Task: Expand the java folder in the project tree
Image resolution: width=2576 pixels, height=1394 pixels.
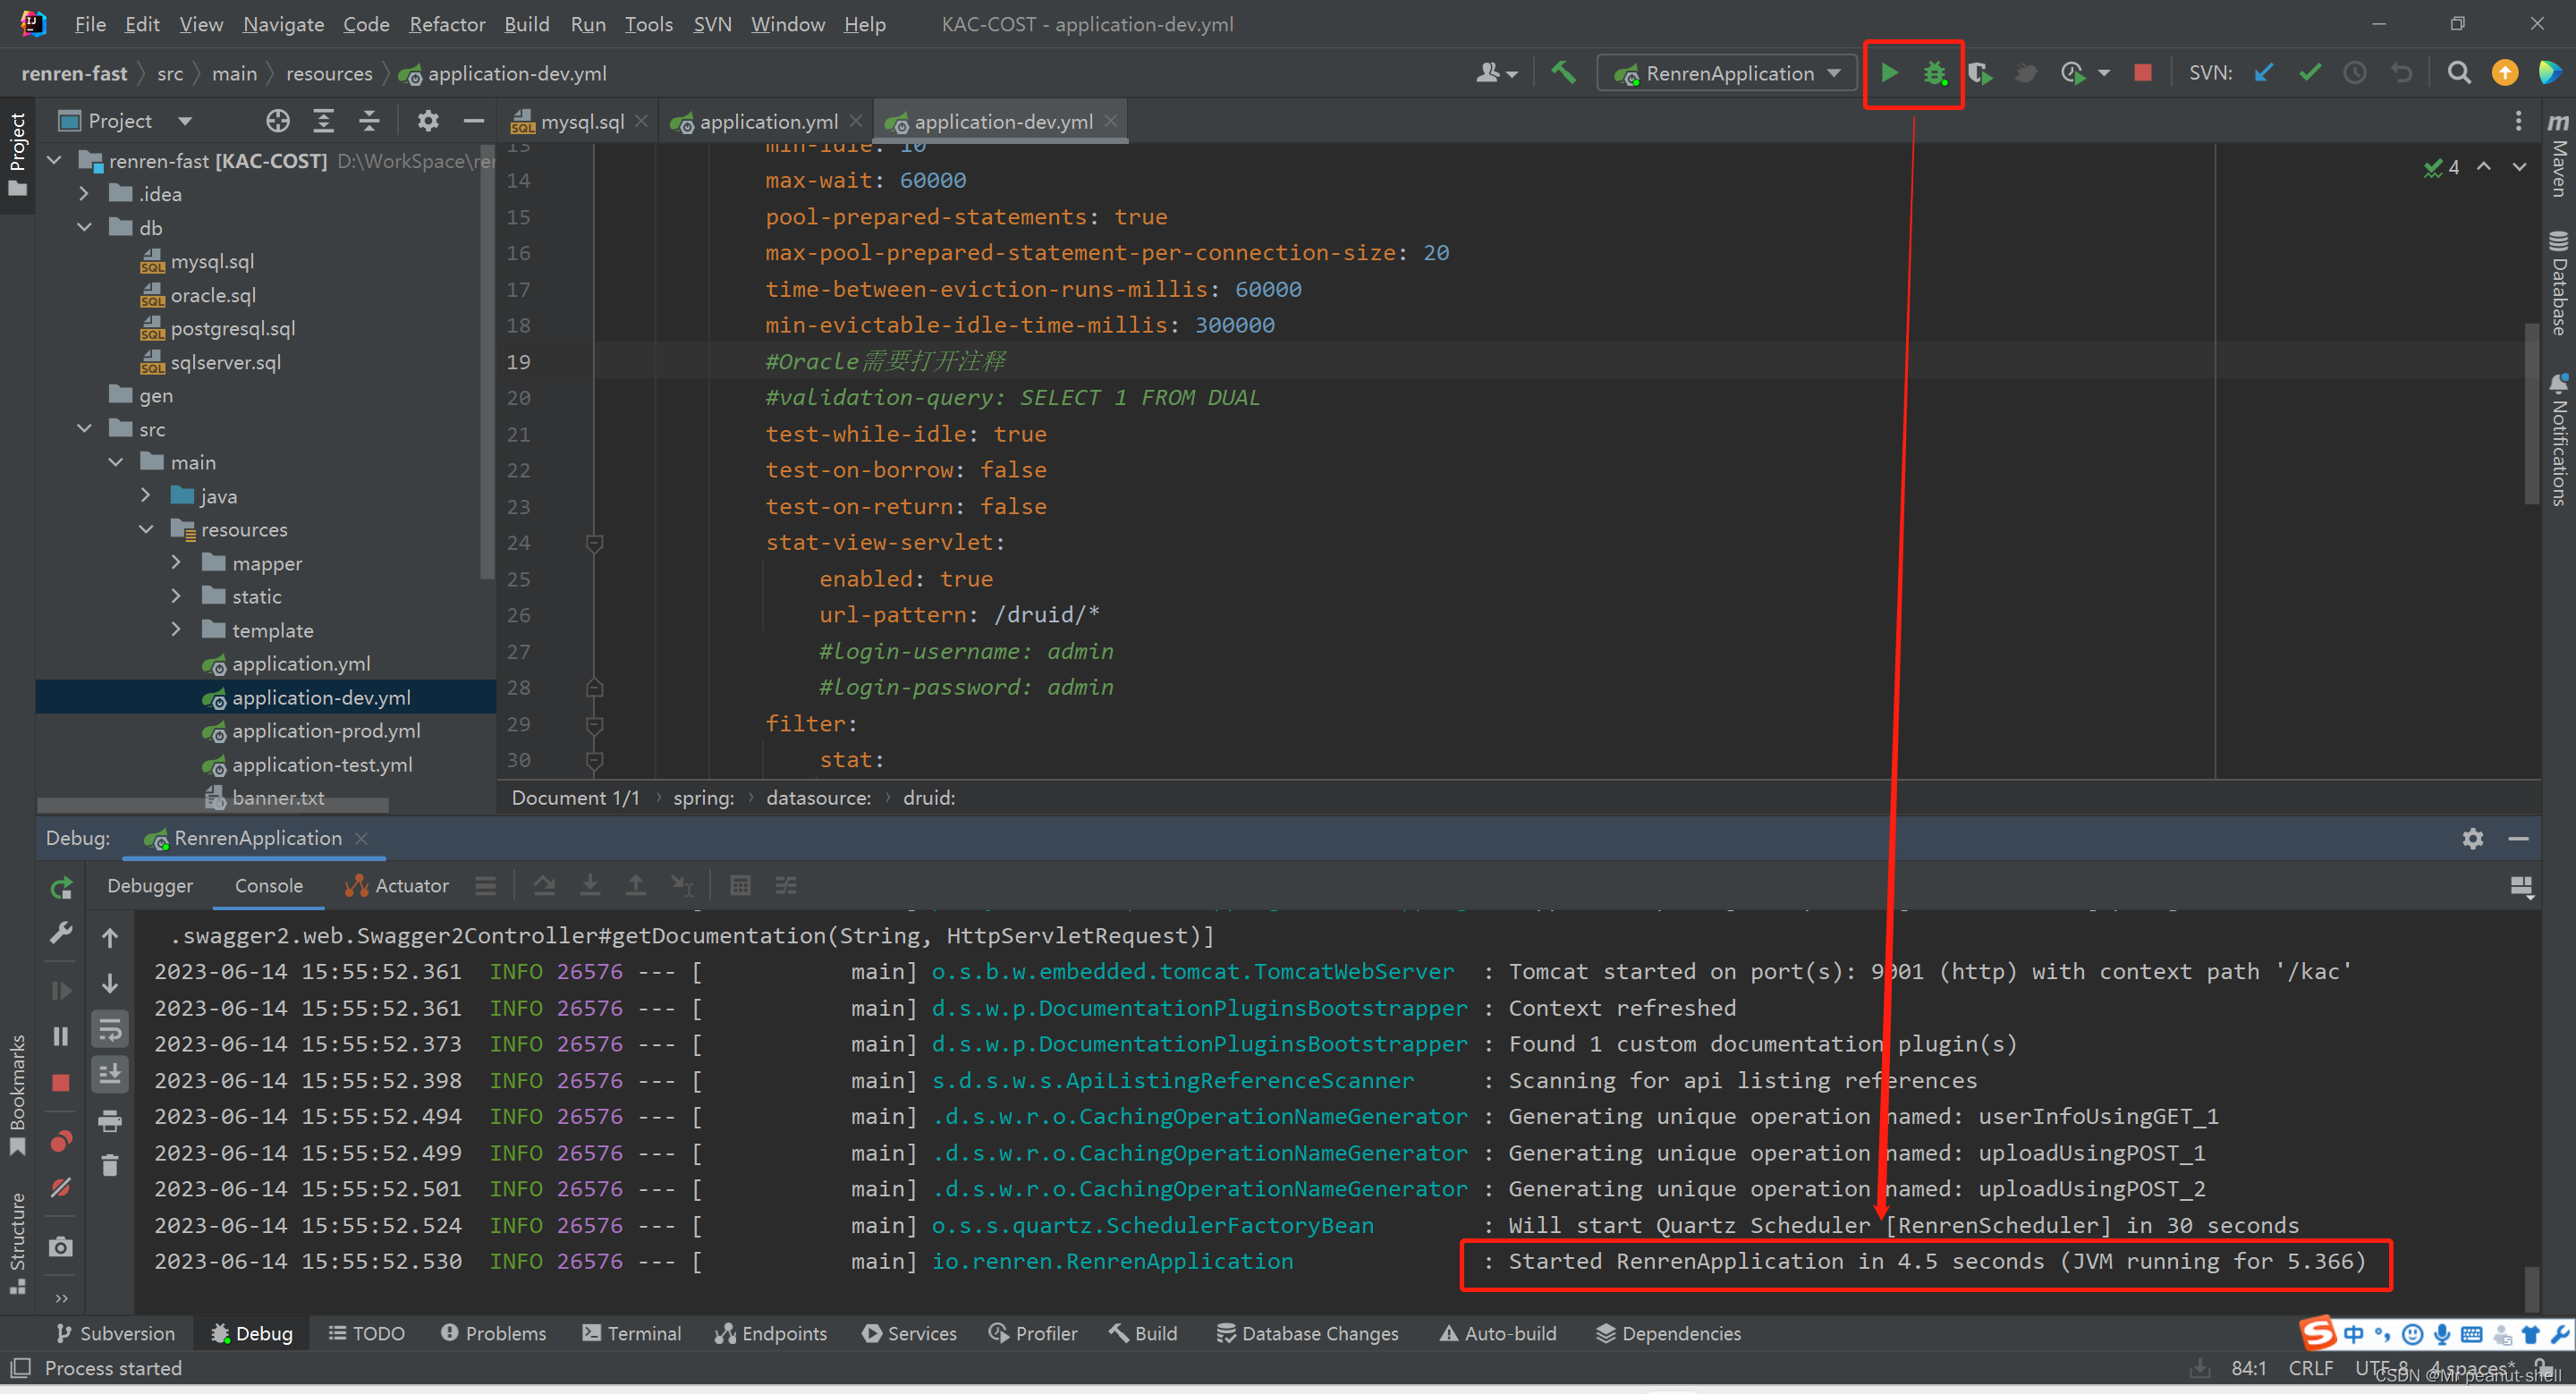Action: [x=146, y=496]
